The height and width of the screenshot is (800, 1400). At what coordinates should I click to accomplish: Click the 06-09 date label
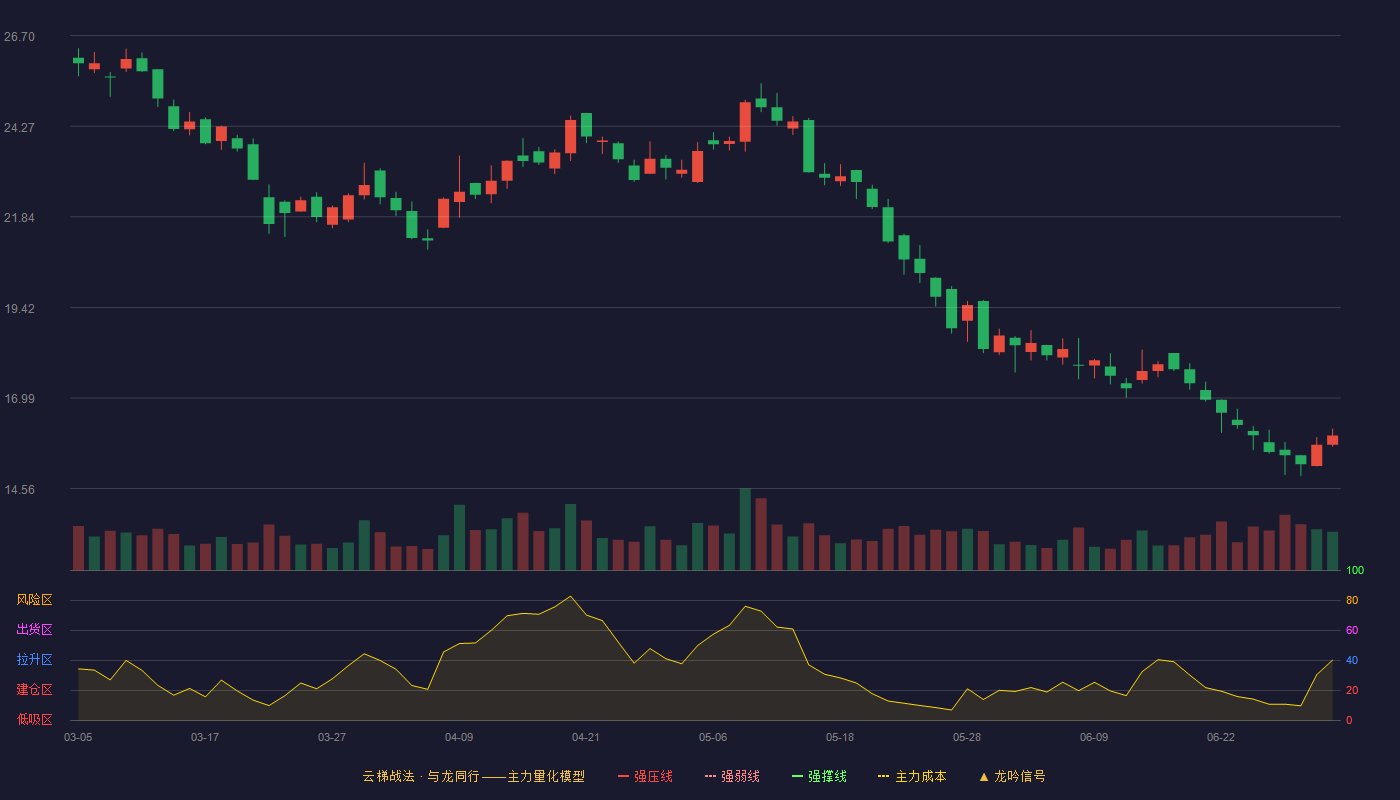(1094, 737)
